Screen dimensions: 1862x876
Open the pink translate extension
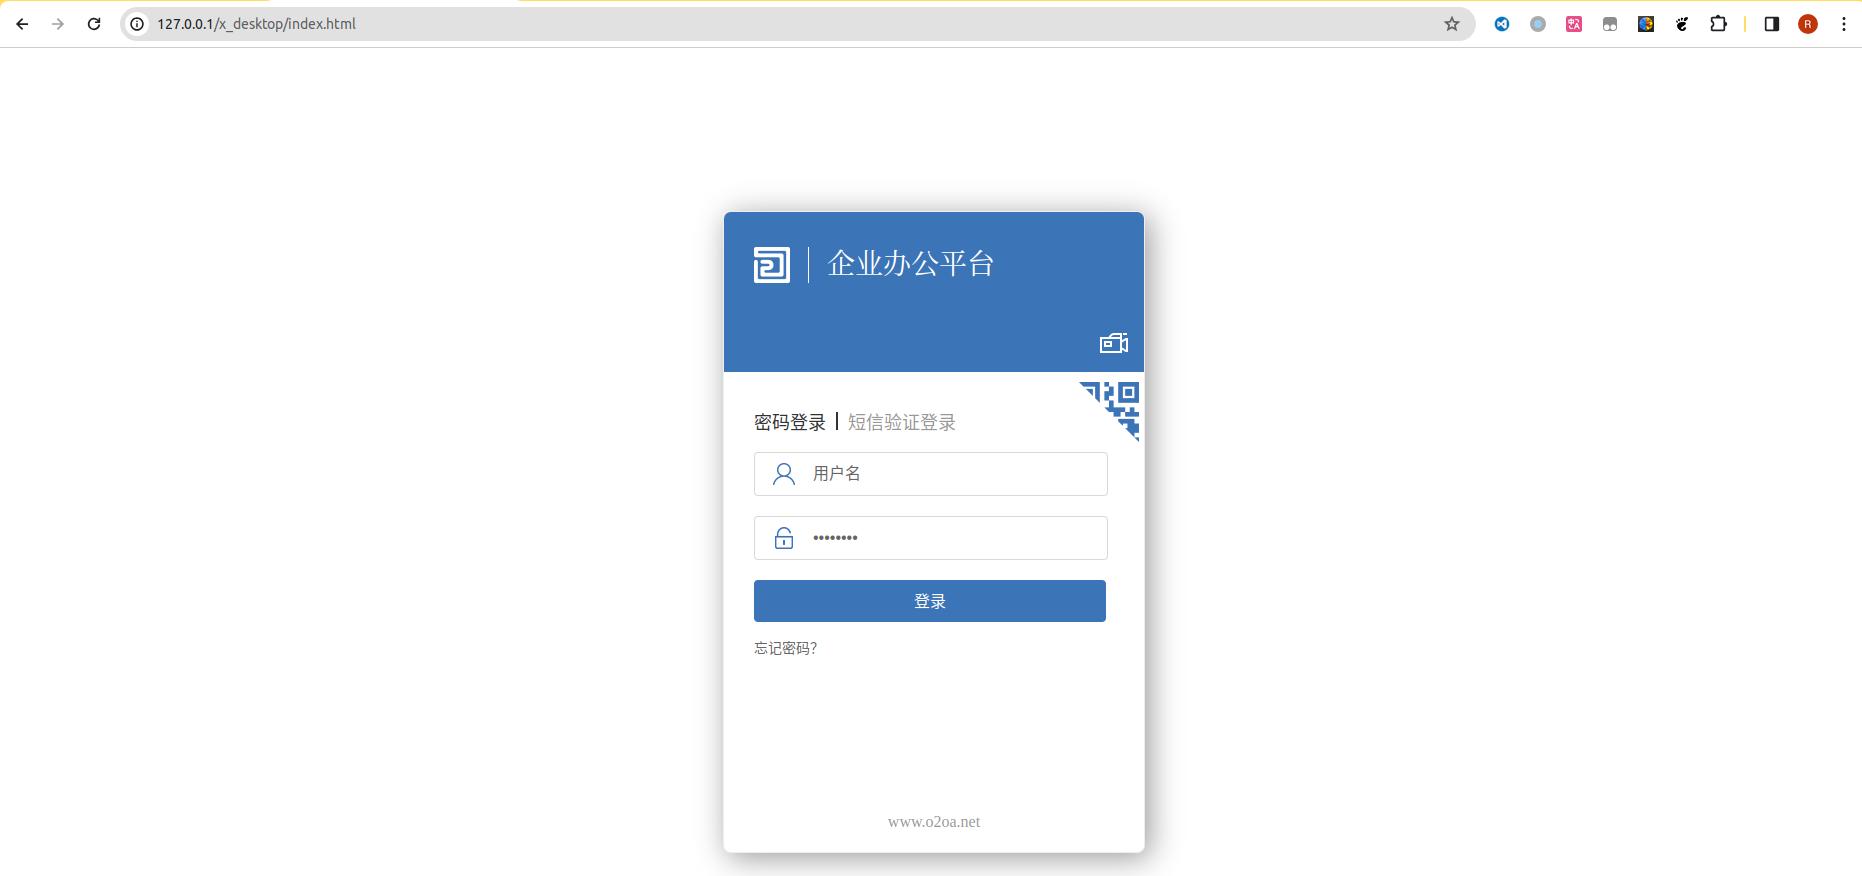tap(1573, 24)
